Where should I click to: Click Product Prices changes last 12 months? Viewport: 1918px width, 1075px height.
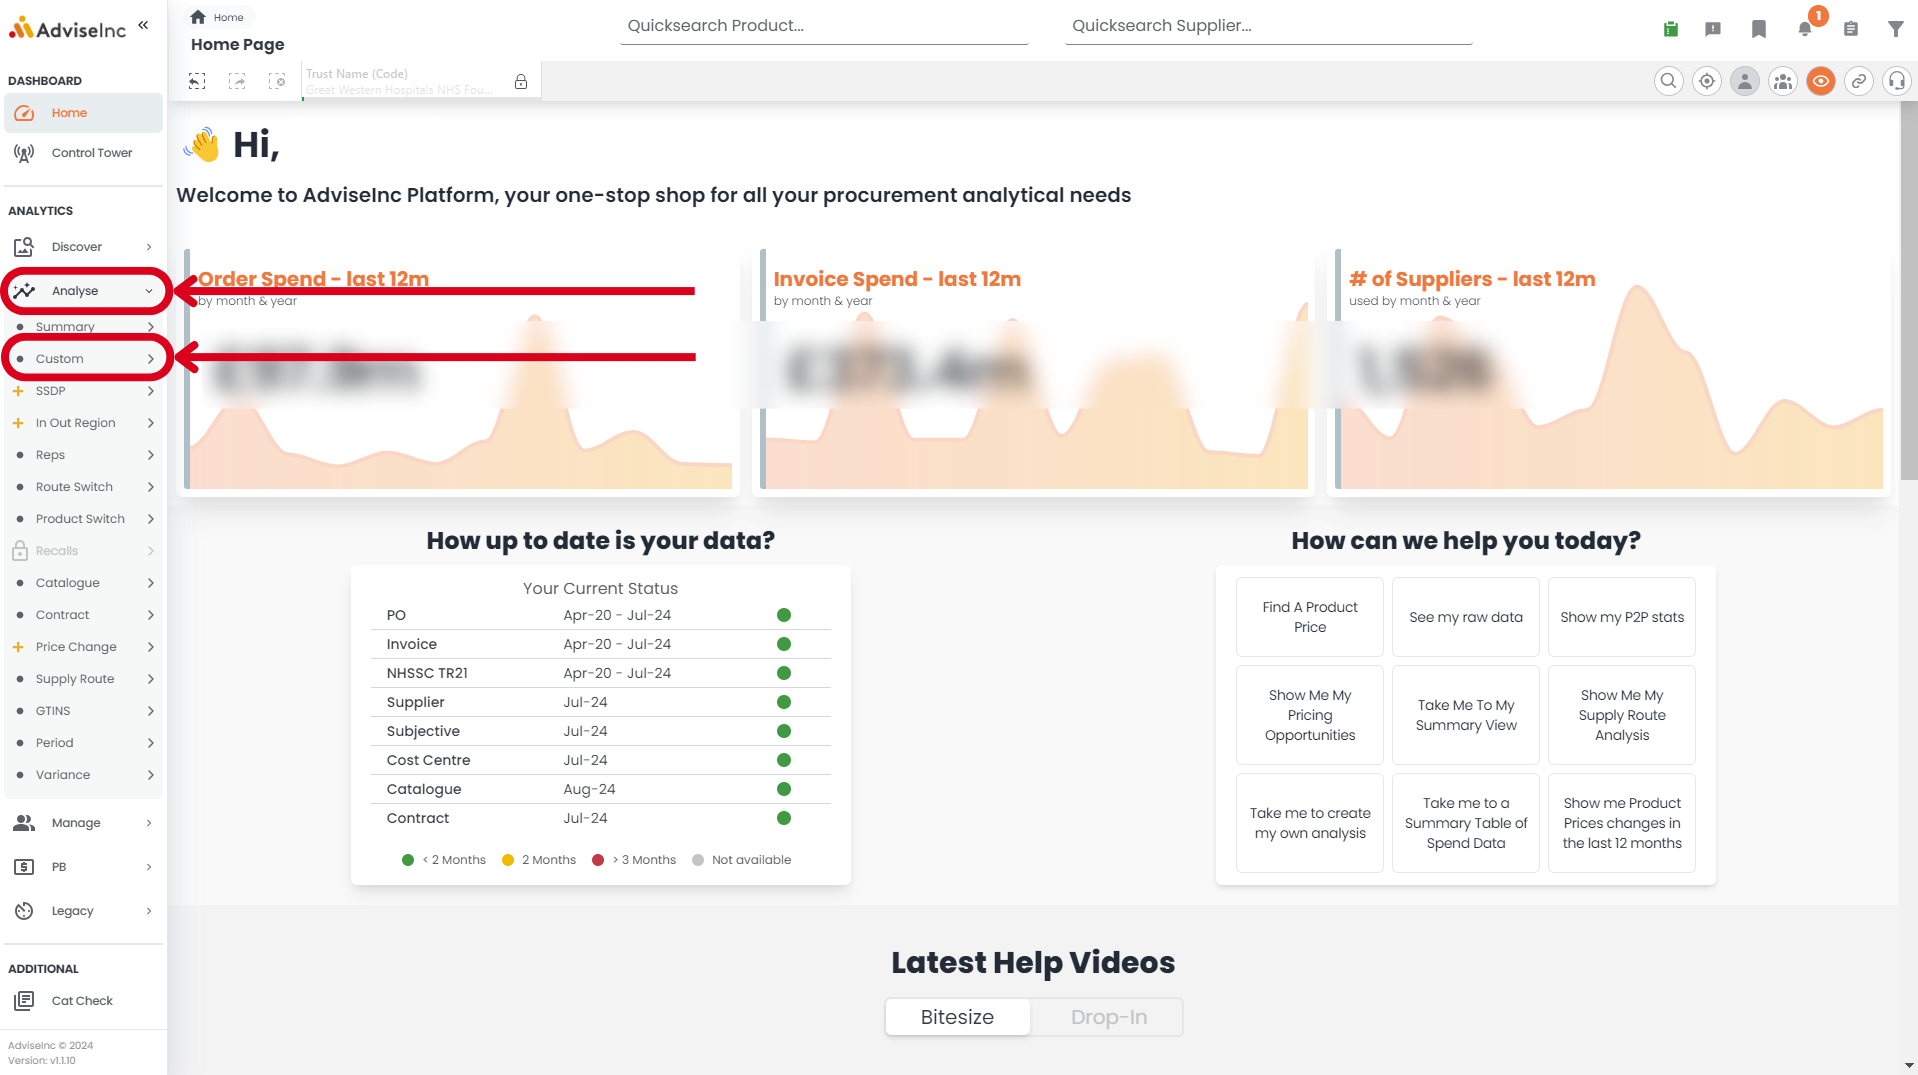coord(1622,823)
